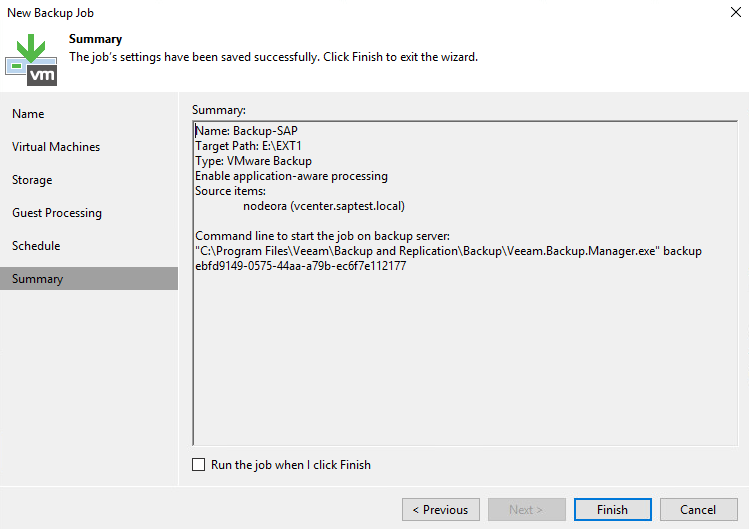Select the Guest Processing step
The image size is (749, 529).
click(57, 213)
